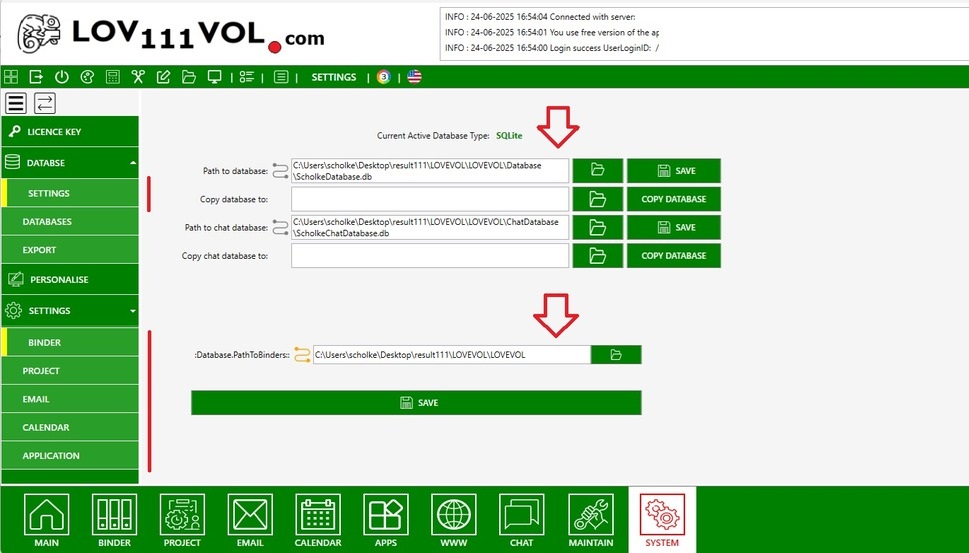Image resolution: width=969 pixels, height=553 pixels.
Task: Click the chameleon logo at top left
Action: [x=38, y=33]
